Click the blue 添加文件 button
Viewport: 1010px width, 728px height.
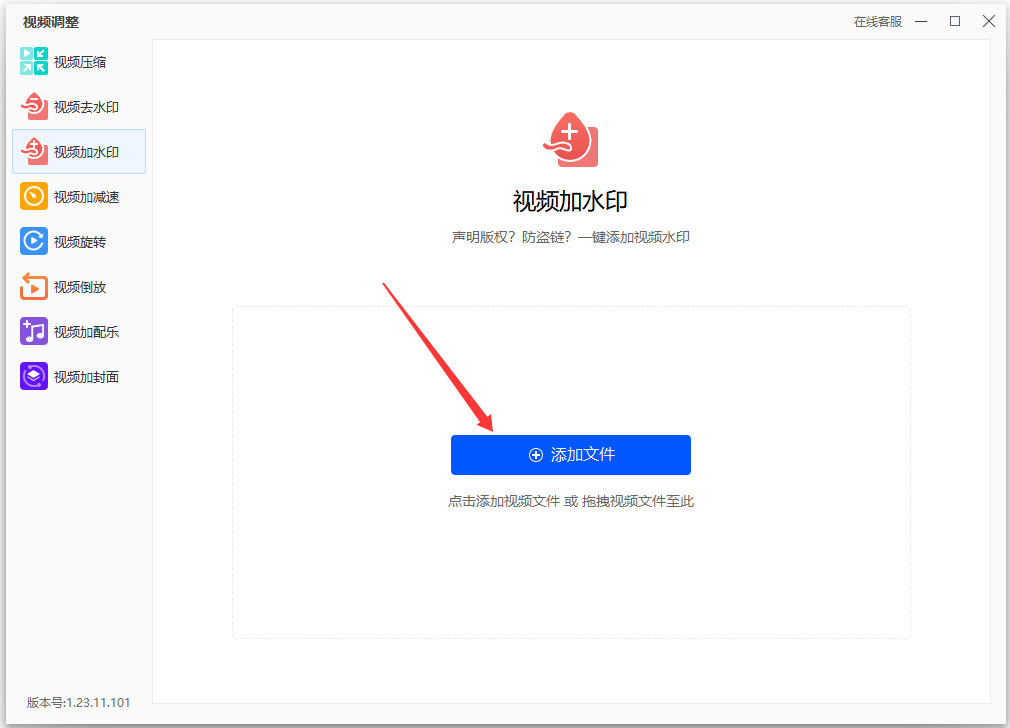click(x=571, y=455)
